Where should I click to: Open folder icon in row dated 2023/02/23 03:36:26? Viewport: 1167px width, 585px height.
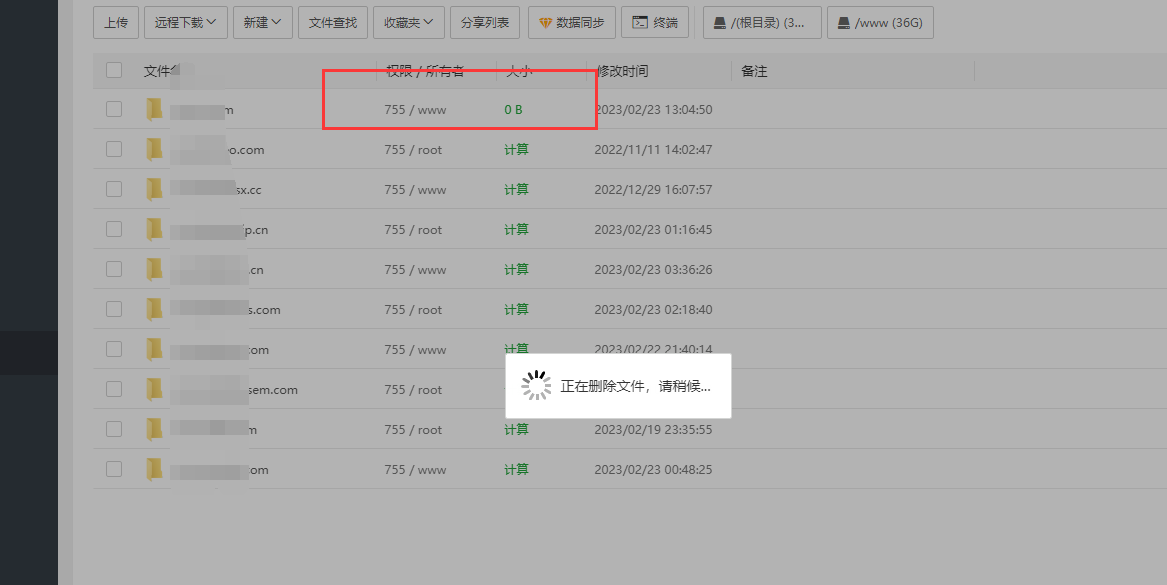click(x=154, y=269)
